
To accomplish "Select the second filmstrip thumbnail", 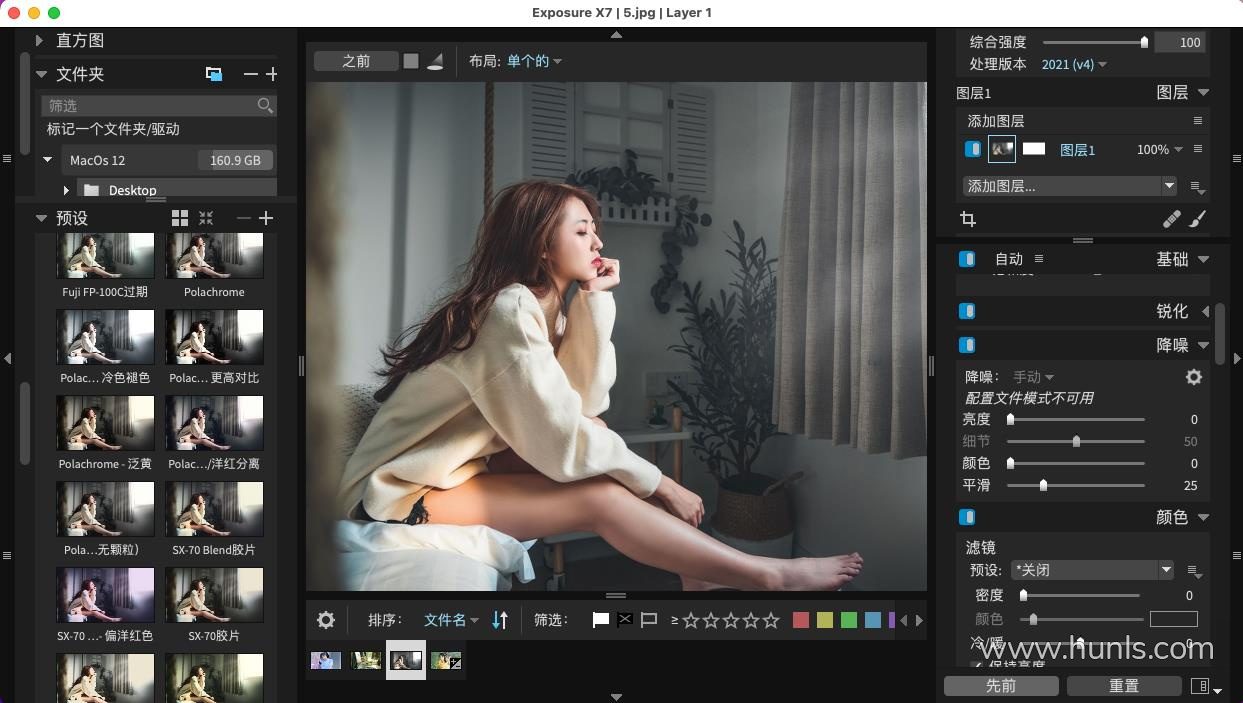I will click(x=366, y=660).
